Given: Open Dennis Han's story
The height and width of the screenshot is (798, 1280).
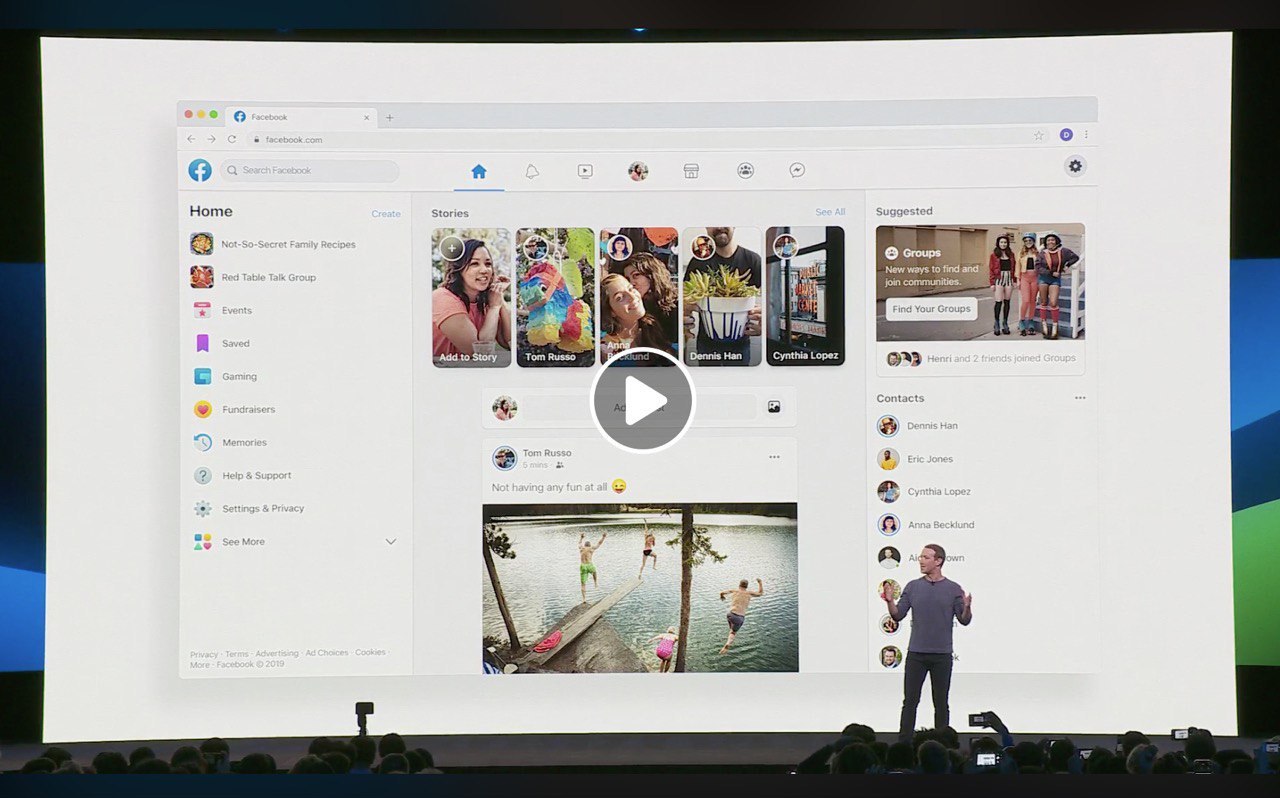Looking at the screenshot, I should click(x=722, y=297).
